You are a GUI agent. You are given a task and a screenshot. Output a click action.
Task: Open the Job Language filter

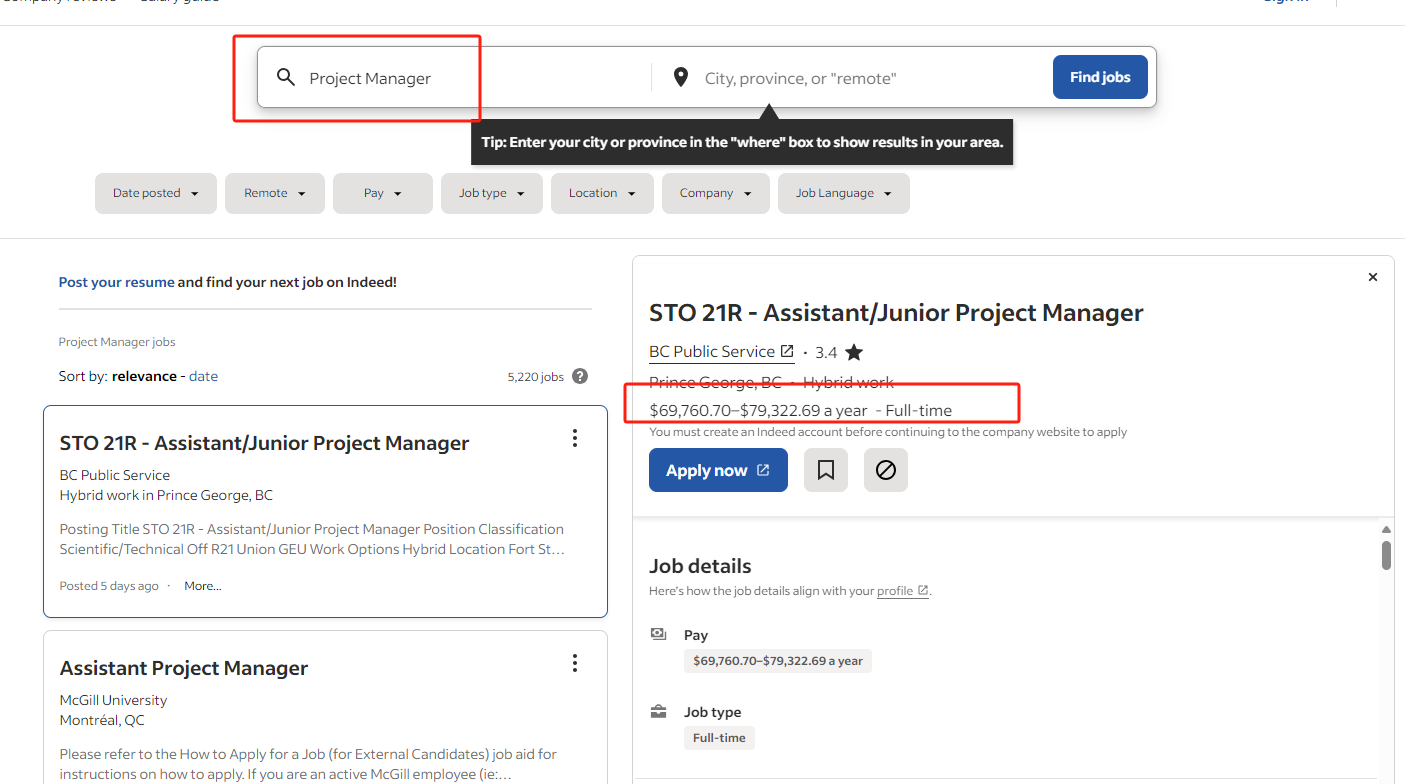point(844,193)
